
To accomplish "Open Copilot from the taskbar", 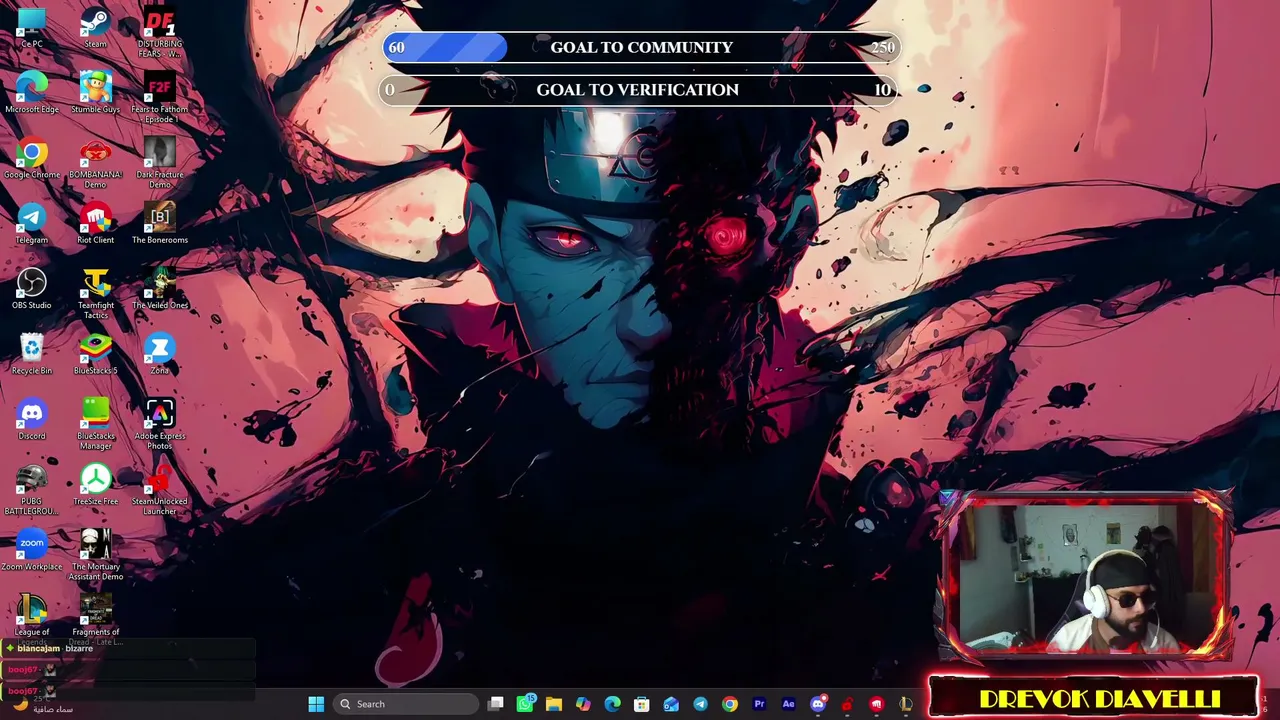I will pyautogui.click(x=583, y=704).
